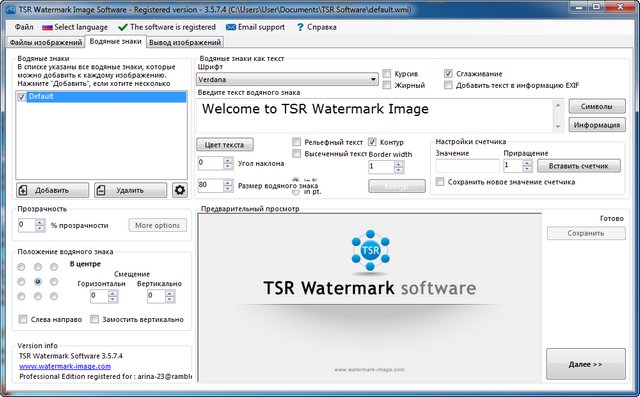Open www.watermark-image.com link
The image size is (640, 397).
click(x=65, y=366)
